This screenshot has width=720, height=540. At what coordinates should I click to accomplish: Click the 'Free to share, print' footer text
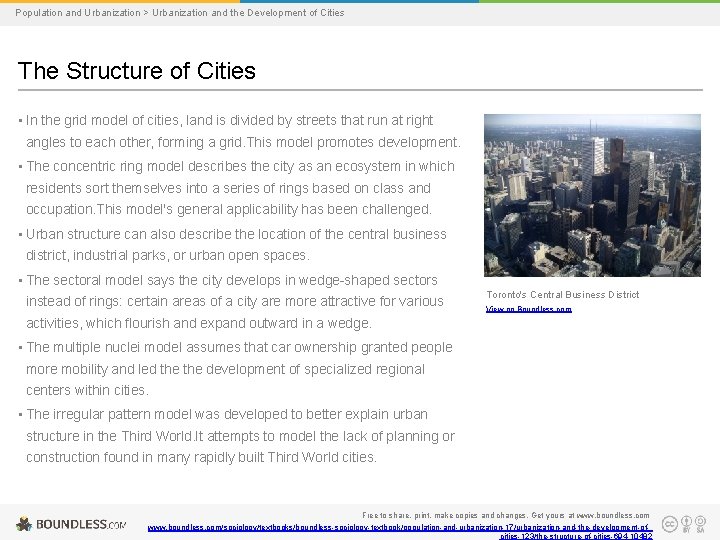point(506,515)
